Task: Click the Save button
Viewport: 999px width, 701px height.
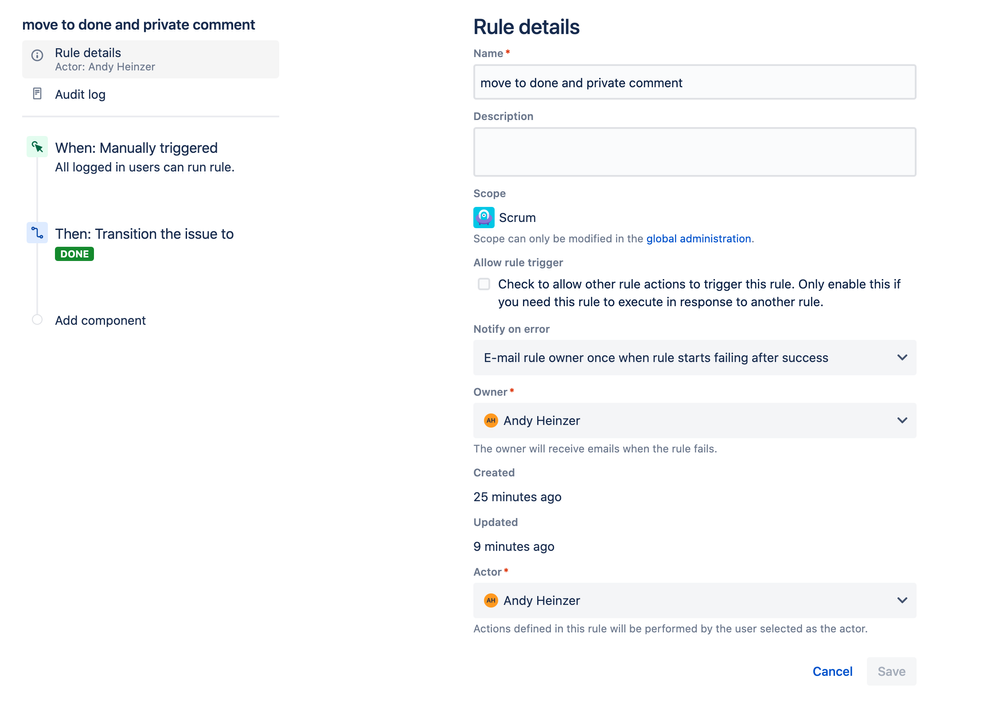Action: click(891, 672)
